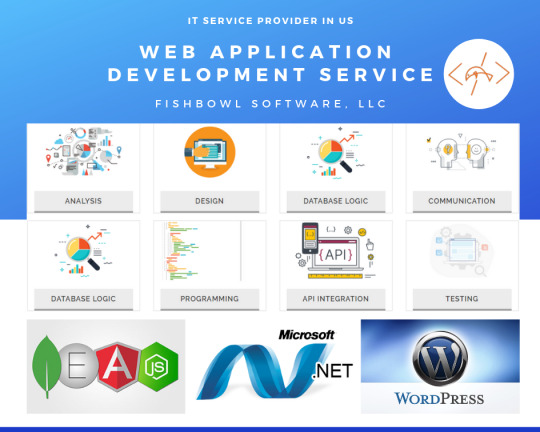Select the Analysis infographic icon
The image size is (540, 432).
83,152
